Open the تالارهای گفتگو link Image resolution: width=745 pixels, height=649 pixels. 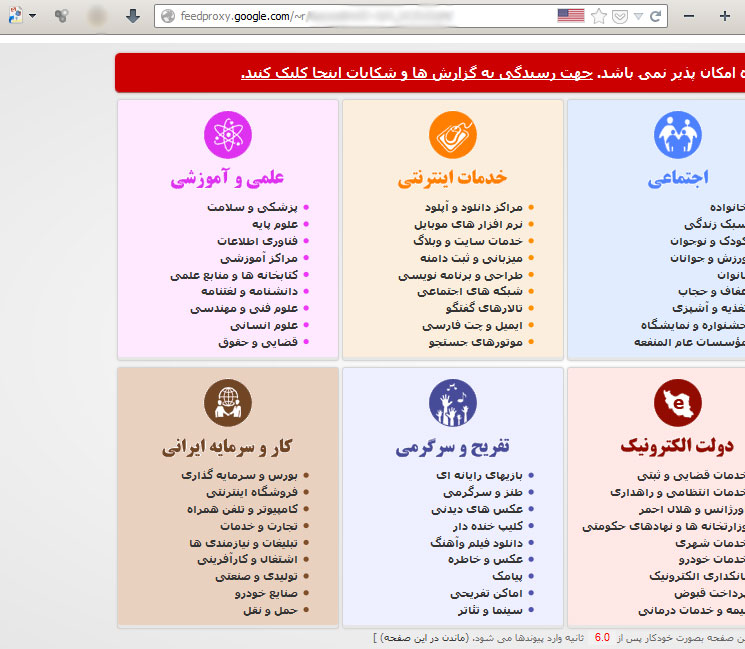[484, 308]
